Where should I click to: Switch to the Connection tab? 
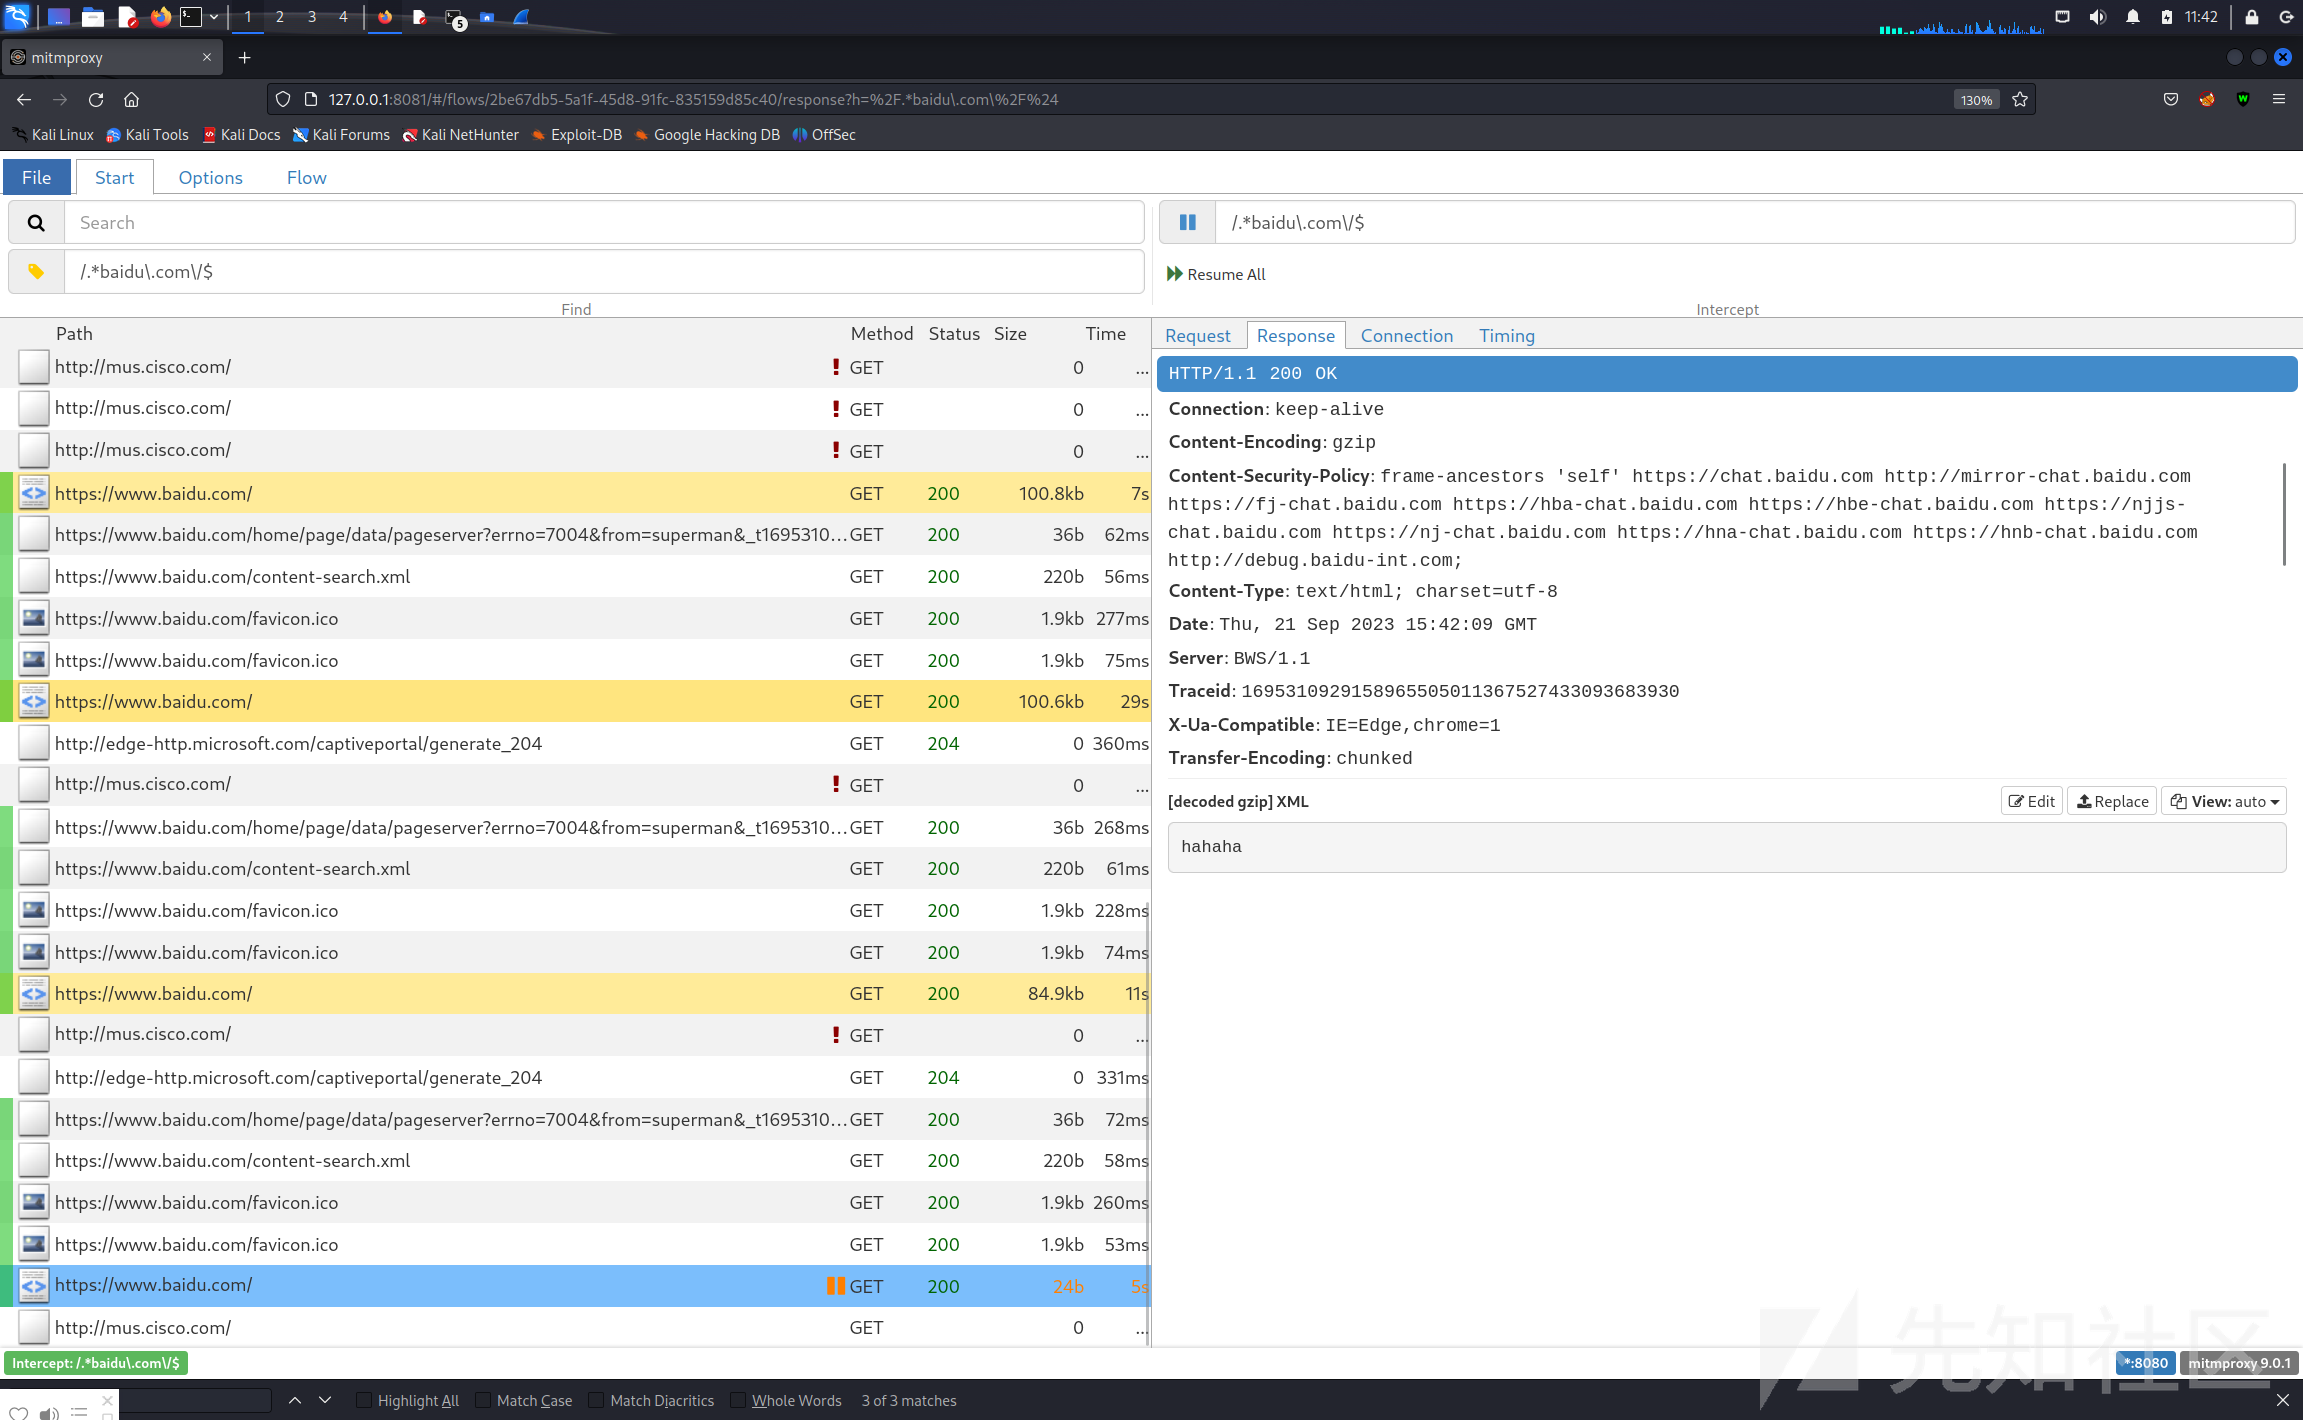(x=1406, y=336)
